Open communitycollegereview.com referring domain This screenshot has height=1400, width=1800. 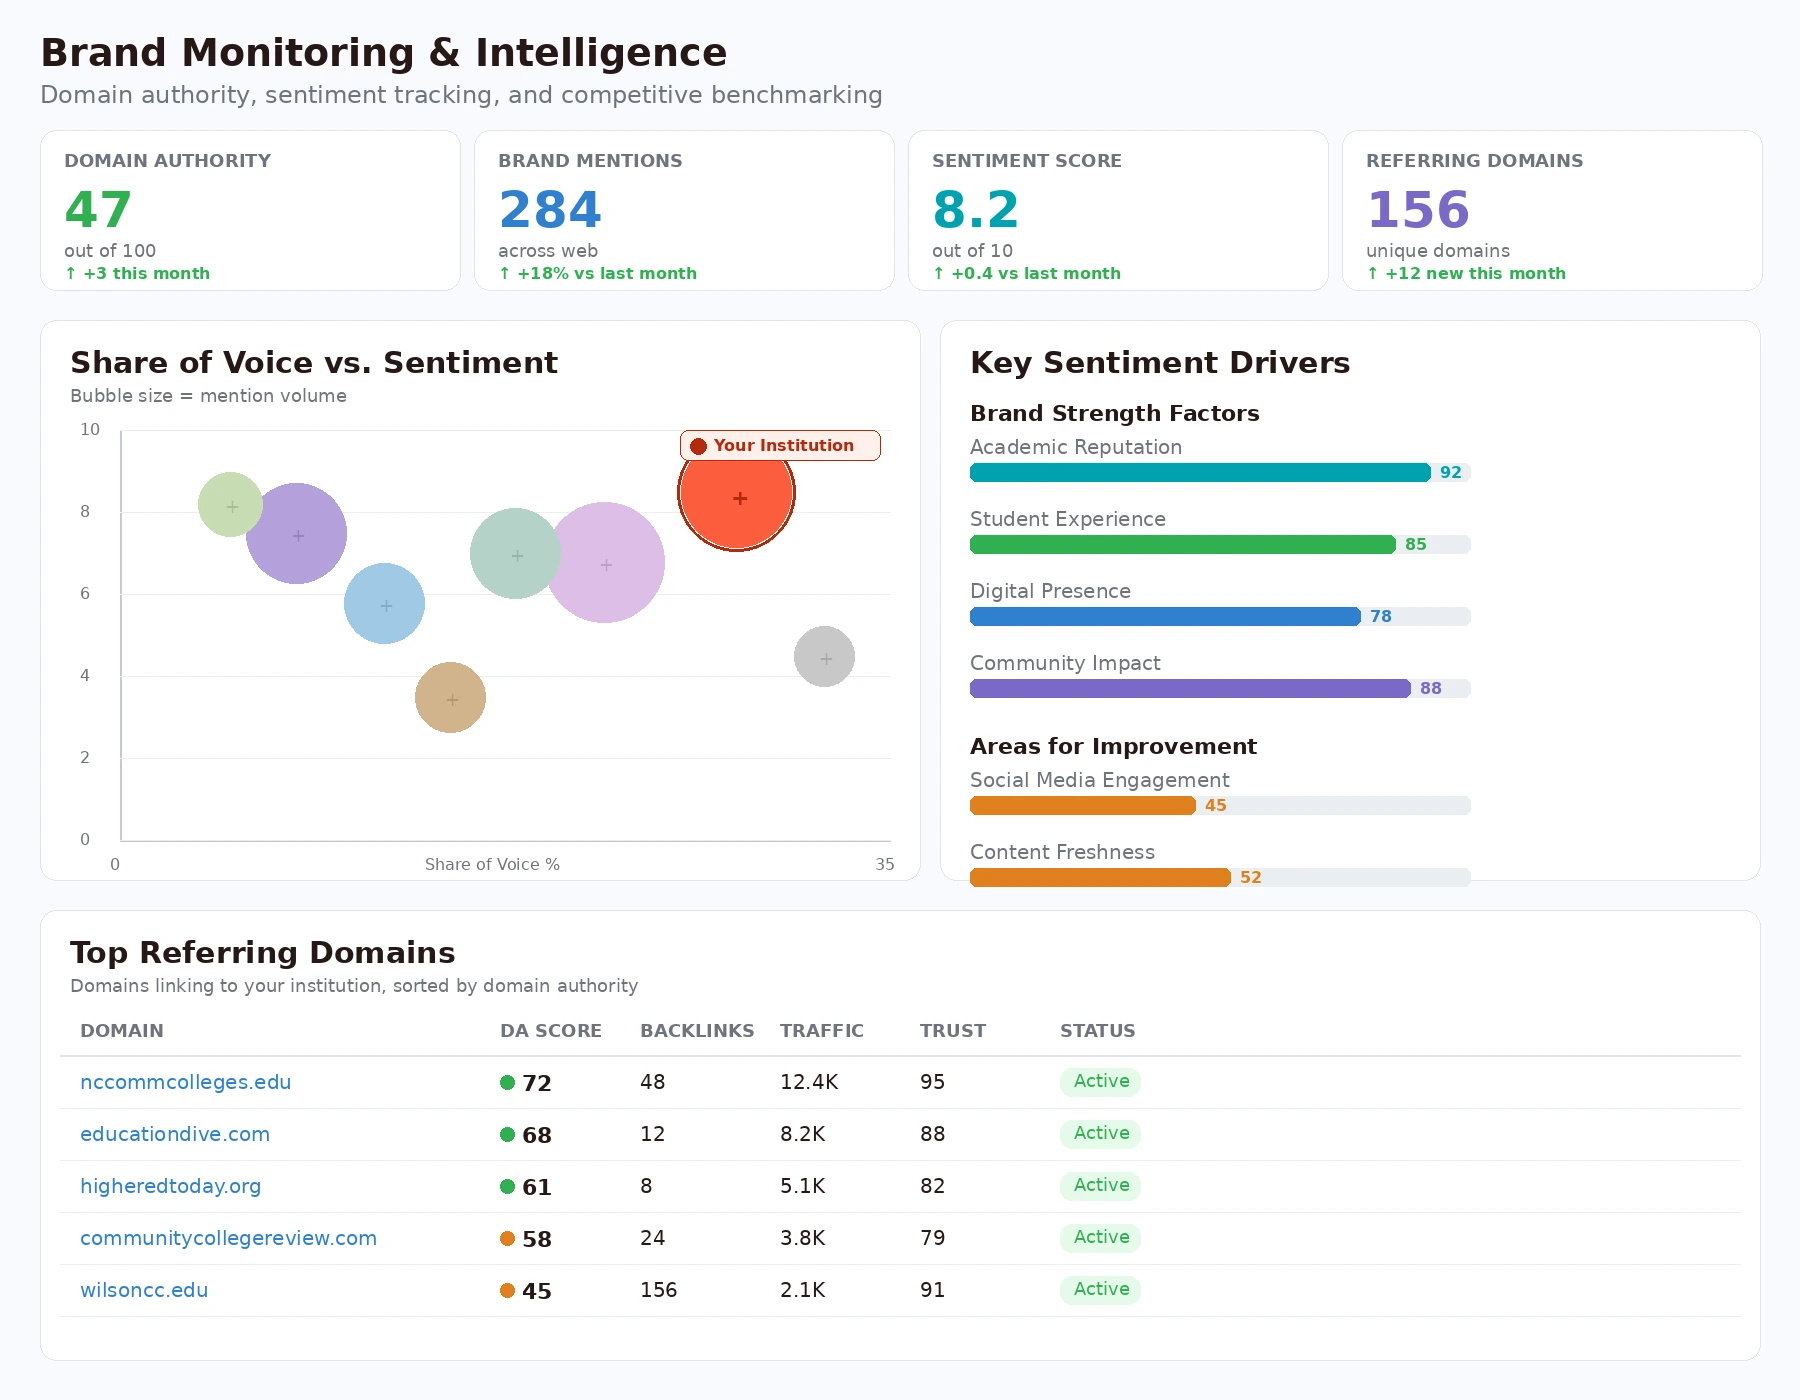[228, 1238]
